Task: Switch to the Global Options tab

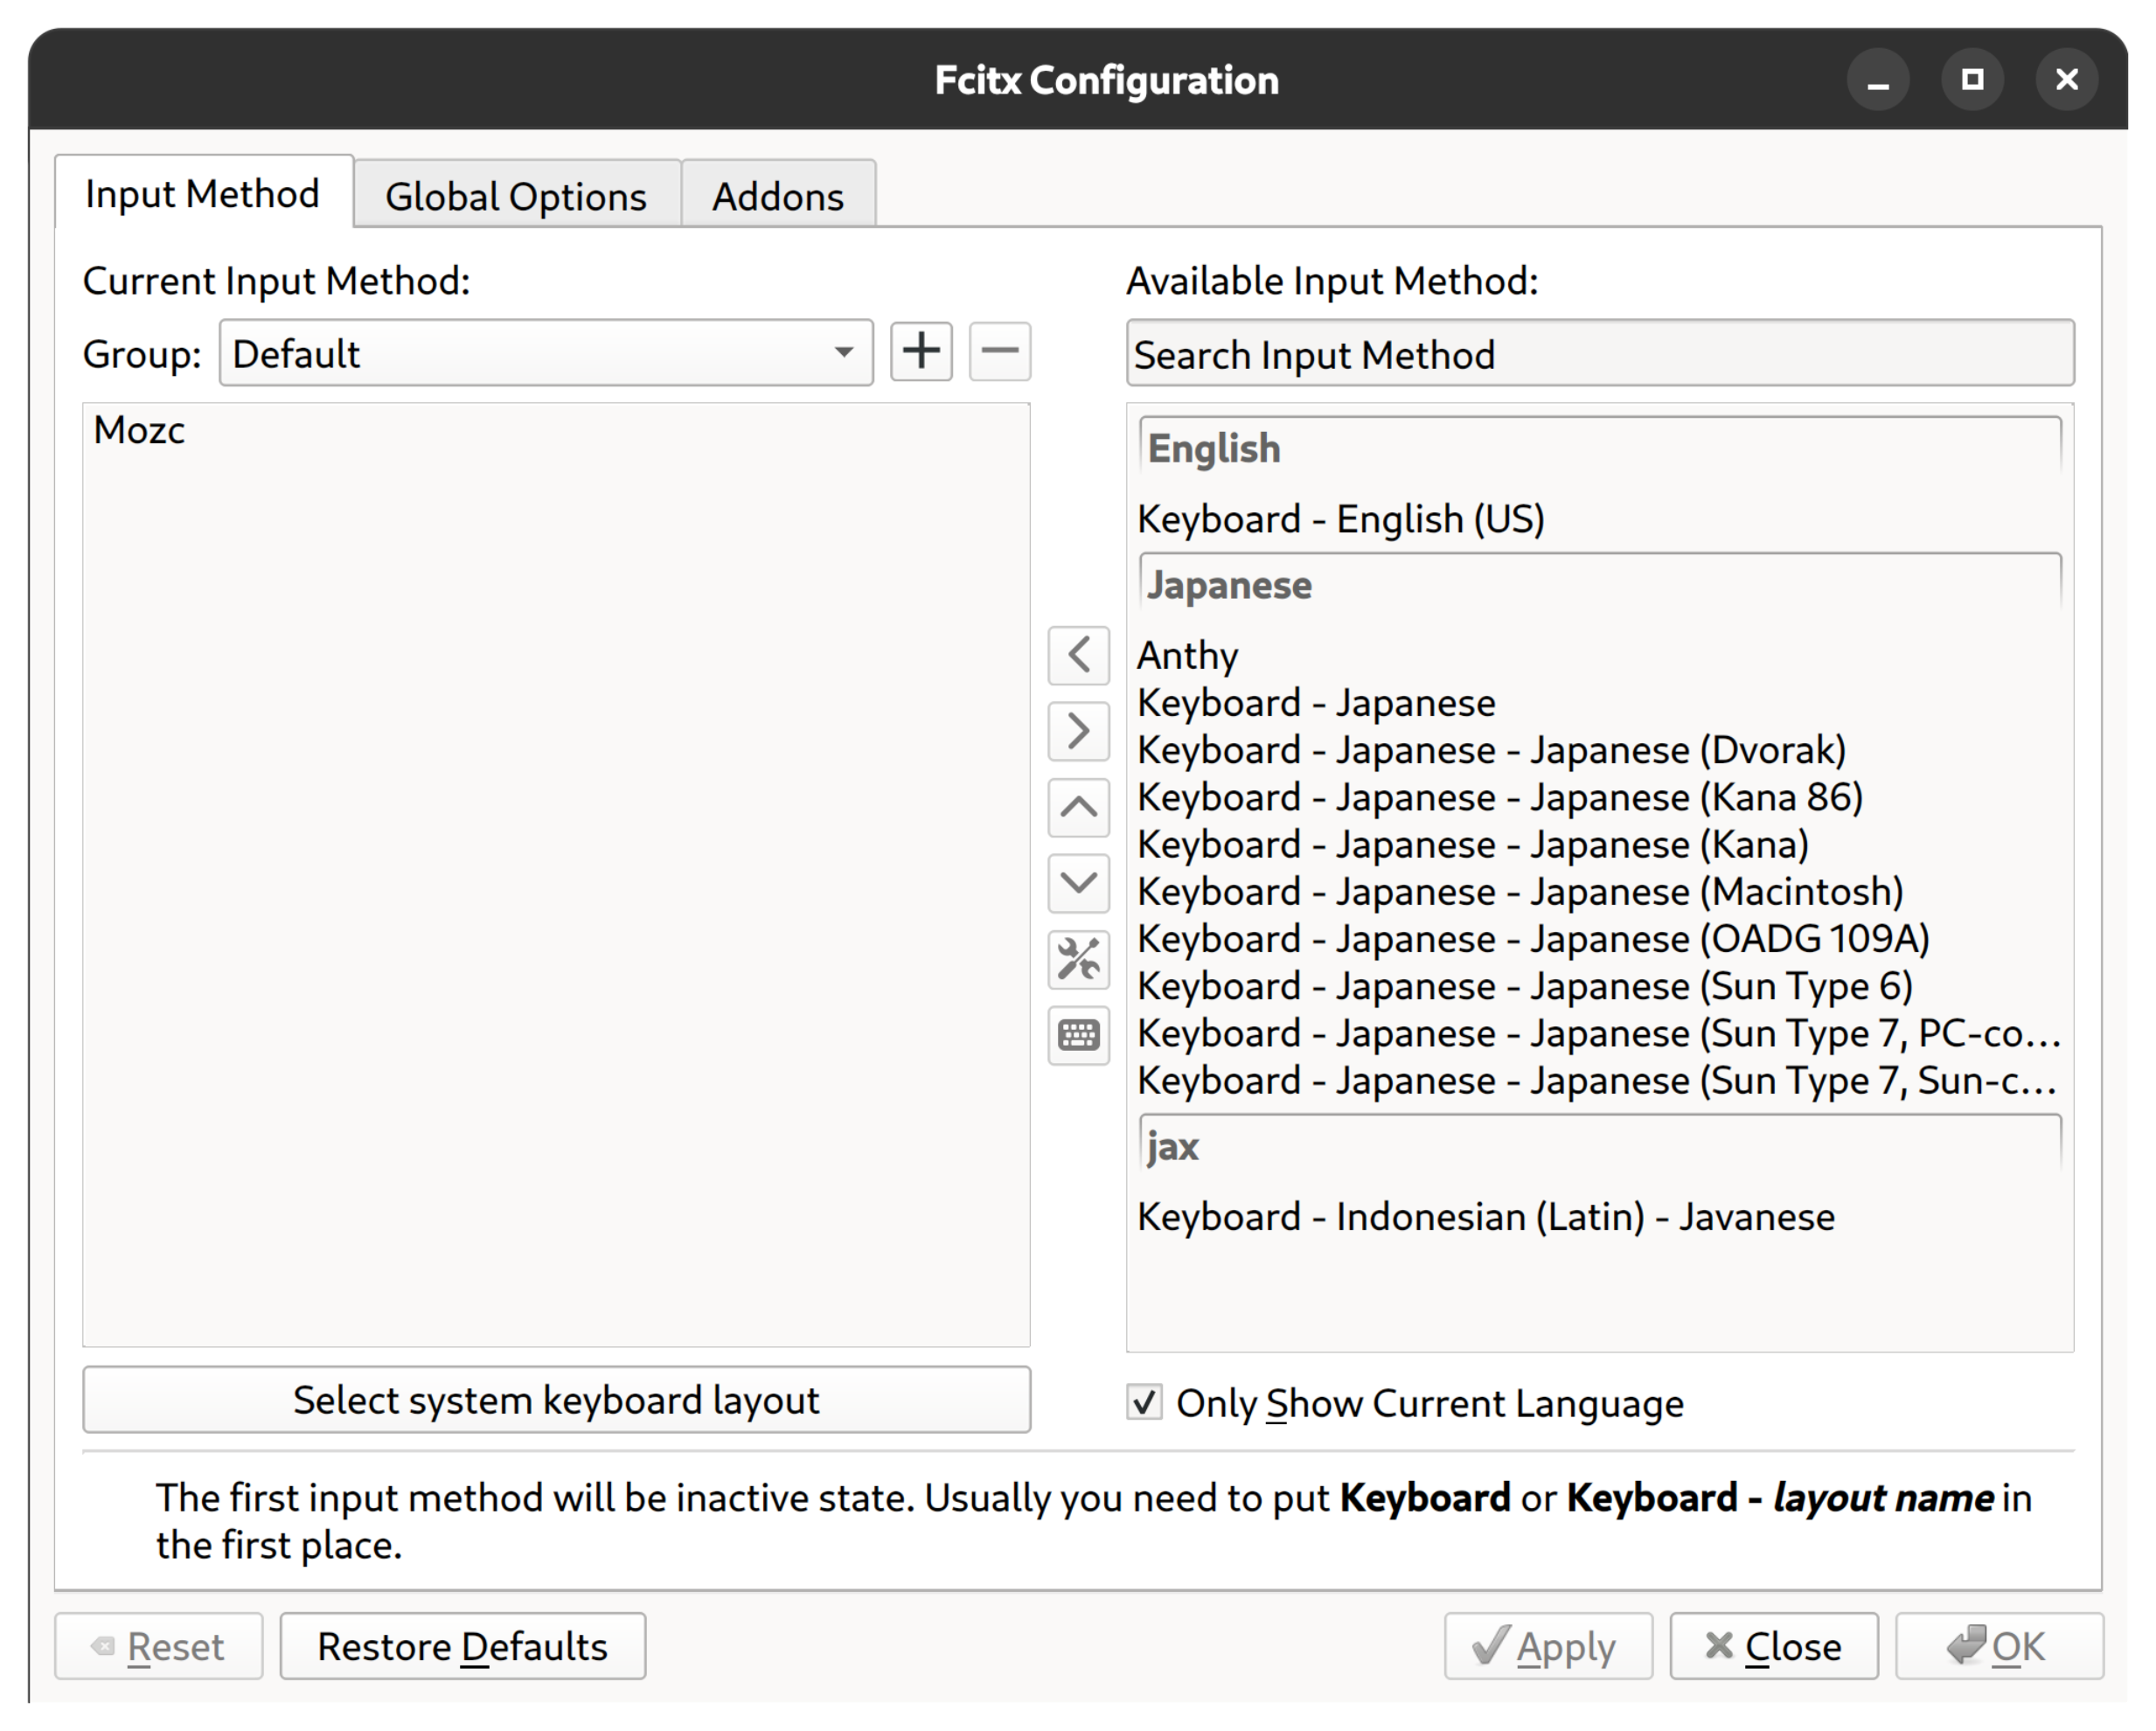Action: pyautogui.click(x=516, y=195)
